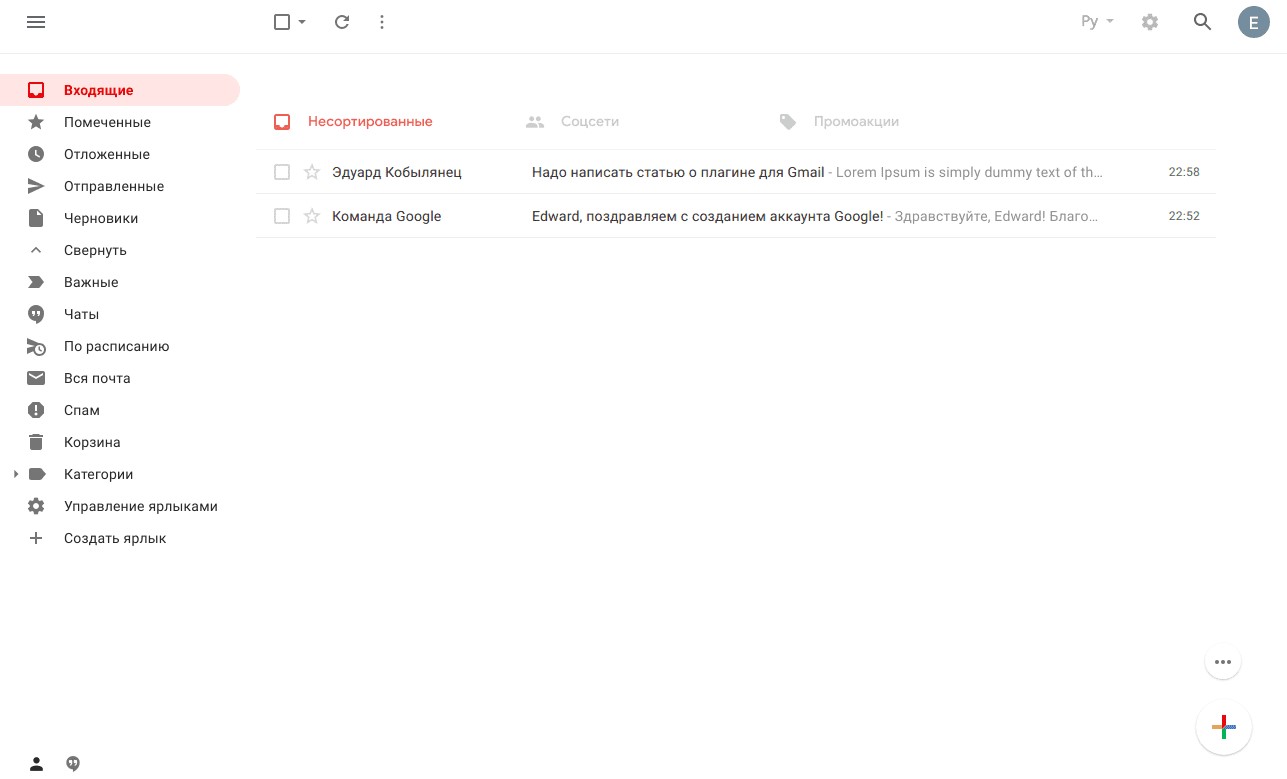This screenshot has height=779, width=1287.
Task: Open Hangouts chat icon at bottom left
Action: [73, 764]
